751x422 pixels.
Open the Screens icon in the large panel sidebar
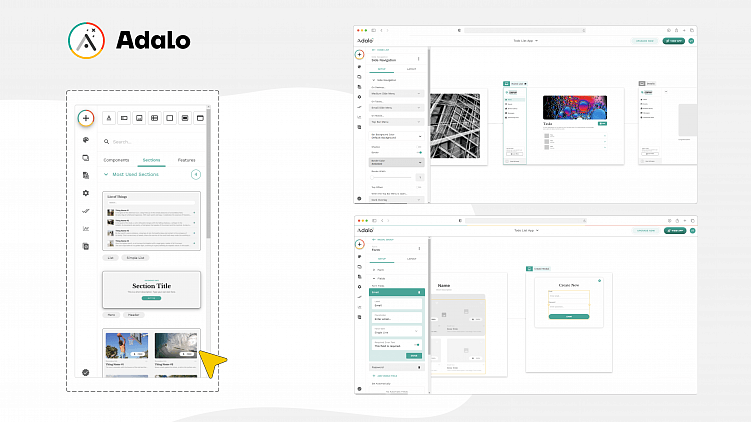pyautogui.click(x=86, y=158)
